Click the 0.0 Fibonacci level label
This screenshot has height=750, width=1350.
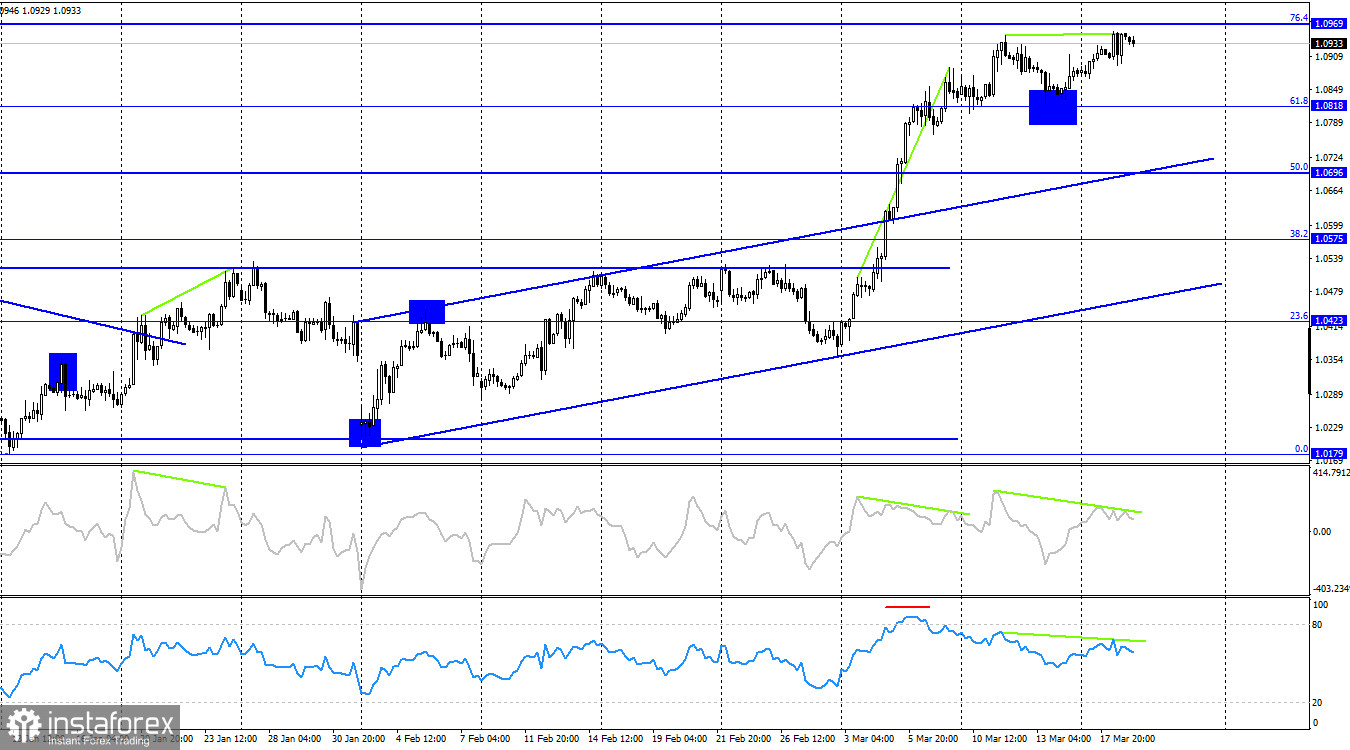1301,448
